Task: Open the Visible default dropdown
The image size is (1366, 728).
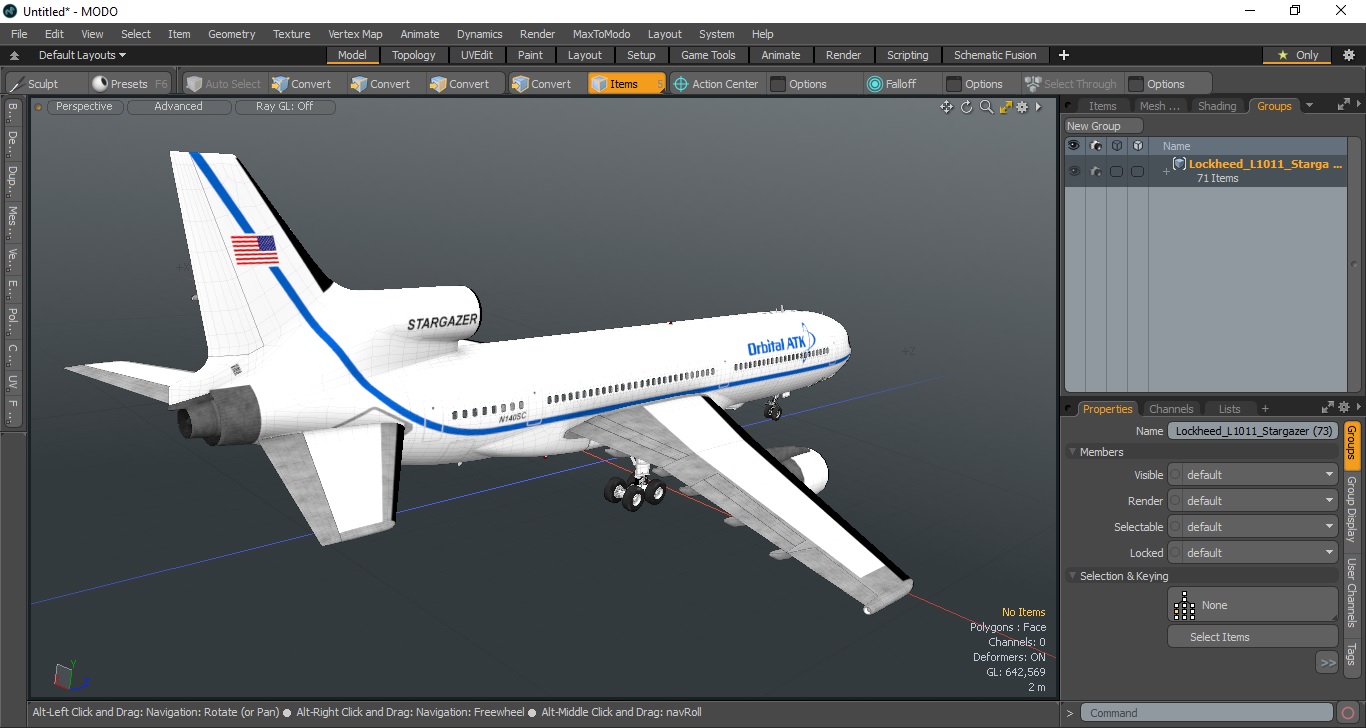Action: click(x=1259, y=475)
